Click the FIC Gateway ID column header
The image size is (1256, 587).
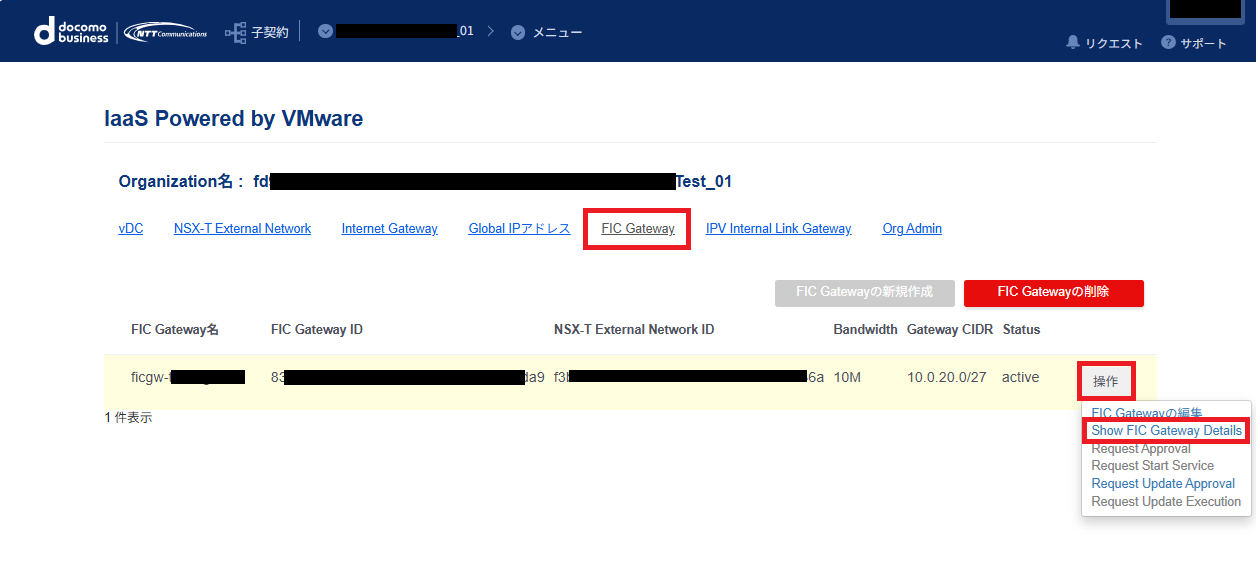317,330
